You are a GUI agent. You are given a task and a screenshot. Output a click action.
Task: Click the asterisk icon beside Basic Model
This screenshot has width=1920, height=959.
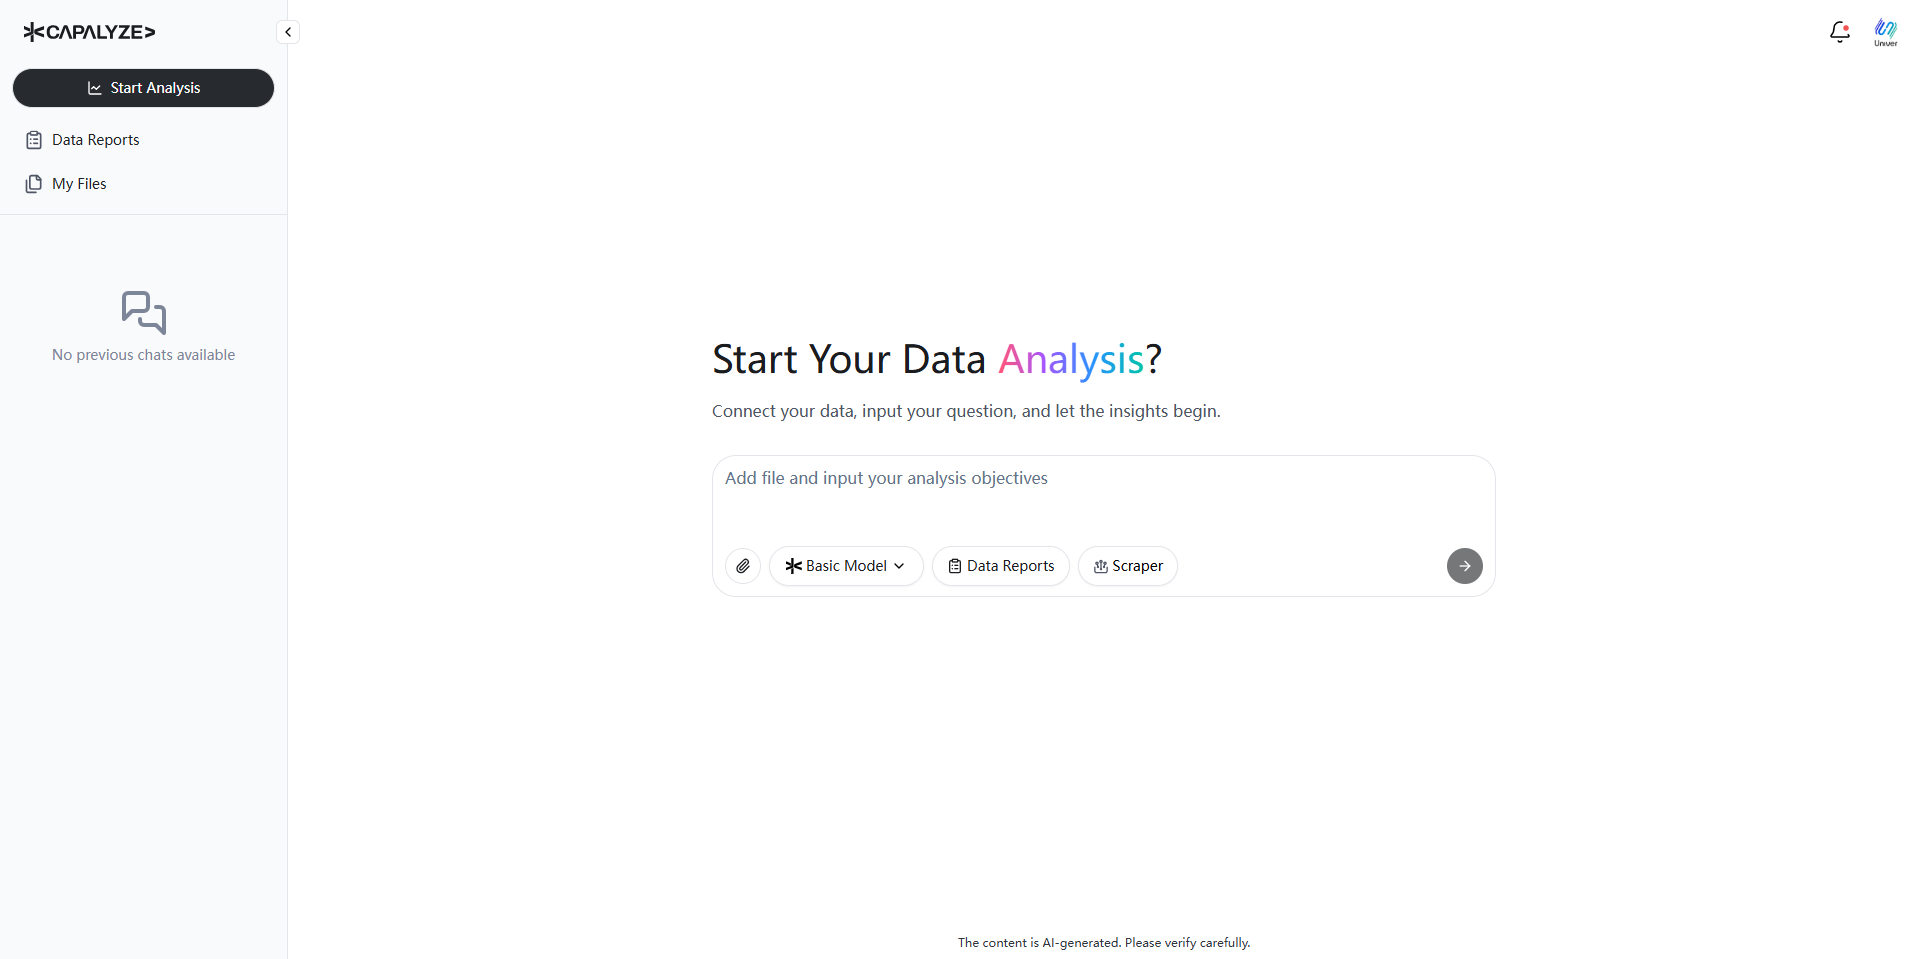794,566
